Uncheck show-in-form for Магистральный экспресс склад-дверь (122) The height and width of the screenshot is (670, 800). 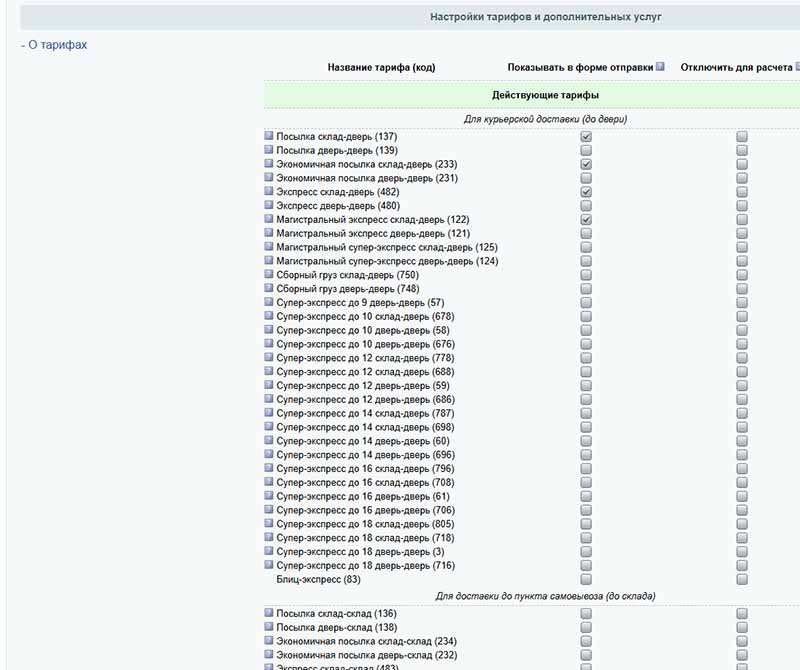point(586,219)
